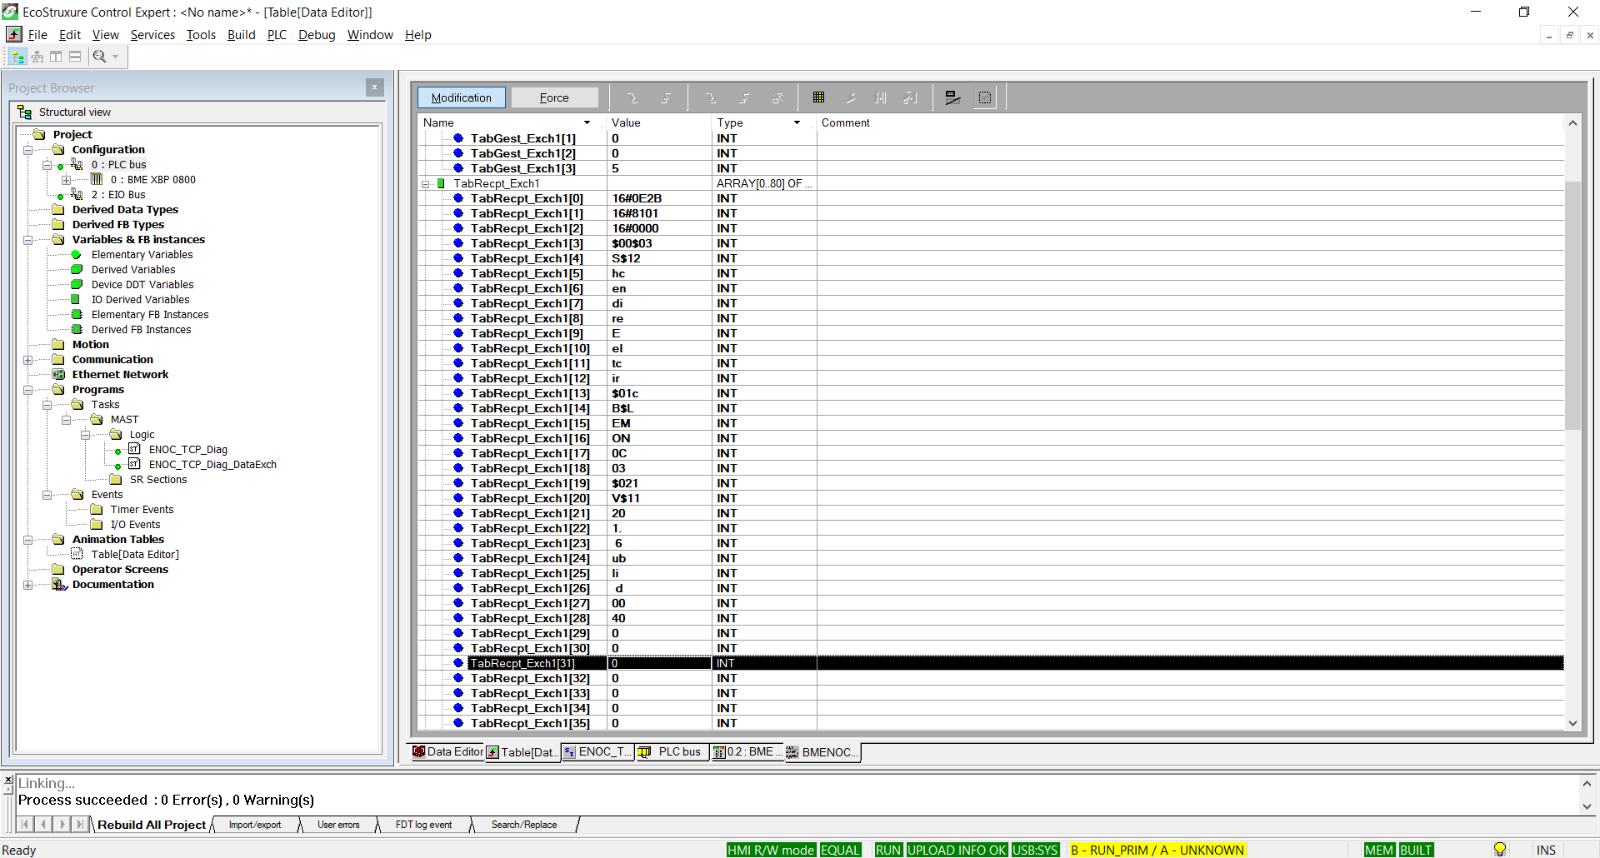
Task: Click the lightbulb icon in status bar
Action: 1499,849
